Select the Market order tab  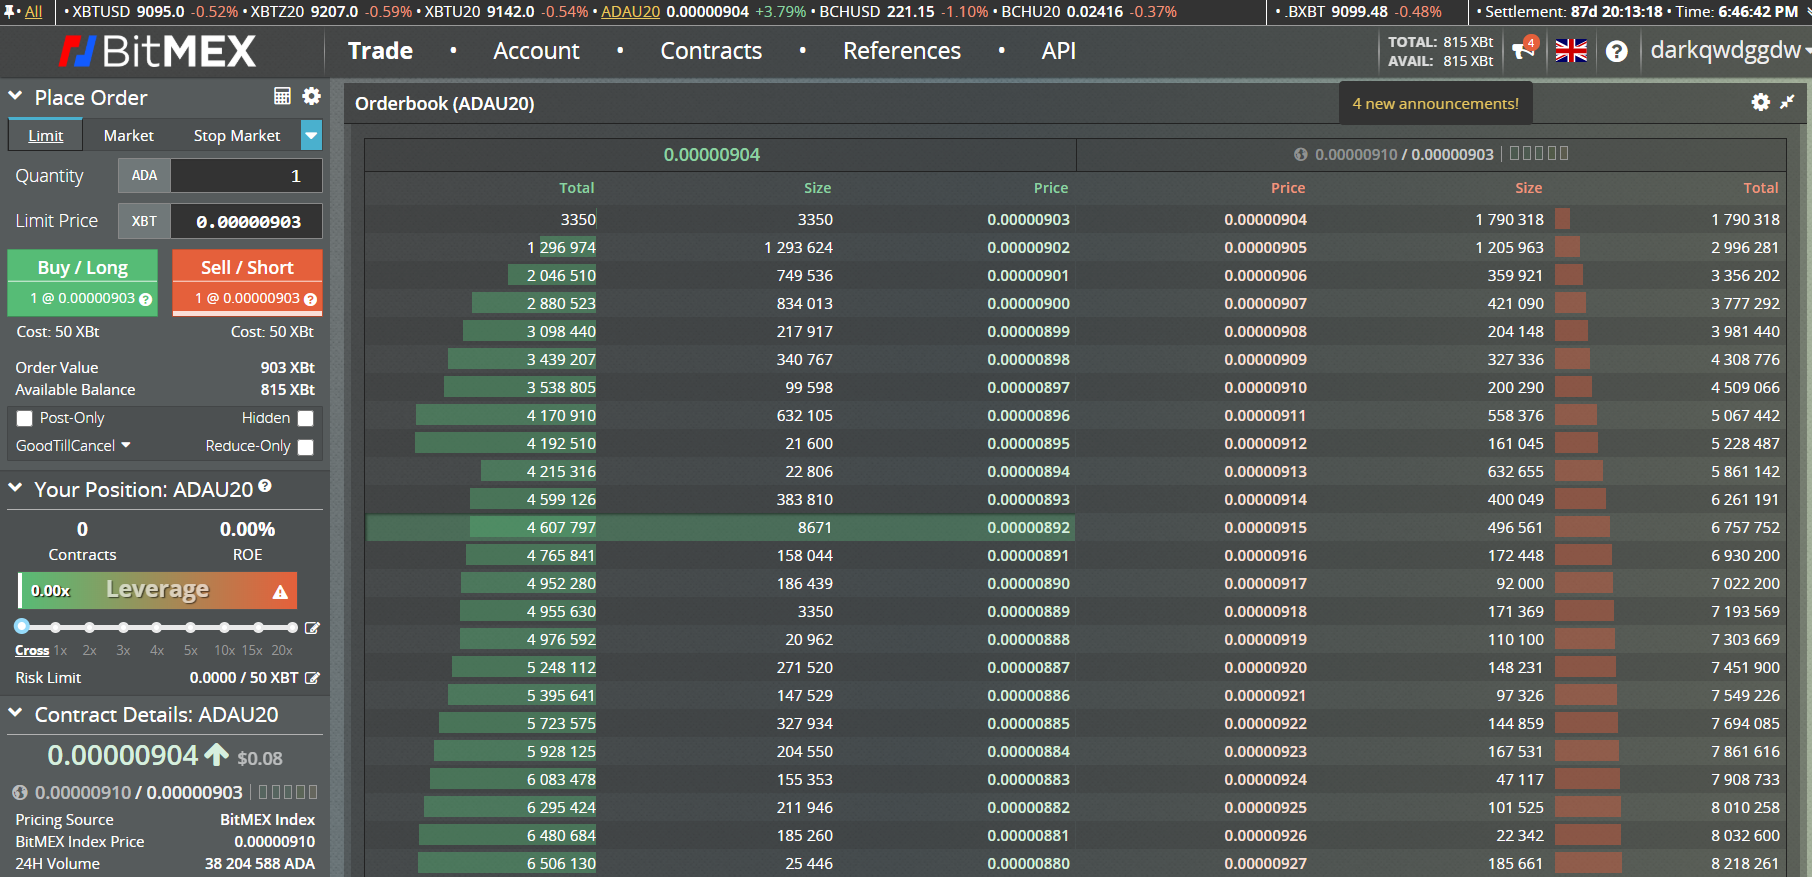(129, 135)
